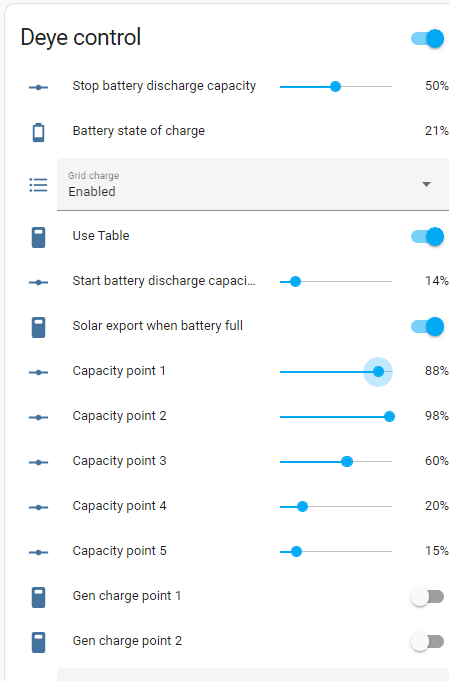The width and height of the screenshot is (450, 681).
Task: Click the icon next to Gen charge point 1
Action: pyautogui.click(x=39, y=597)
